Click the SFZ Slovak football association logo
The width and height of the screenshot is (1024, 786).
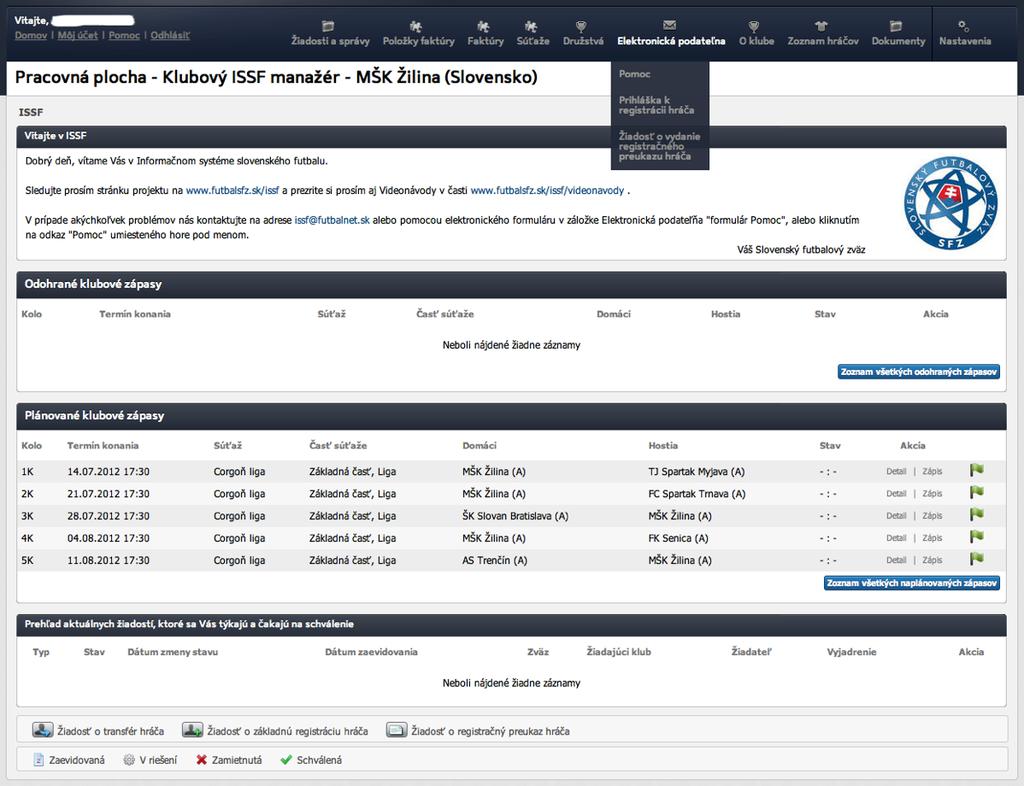click(951, 203)
